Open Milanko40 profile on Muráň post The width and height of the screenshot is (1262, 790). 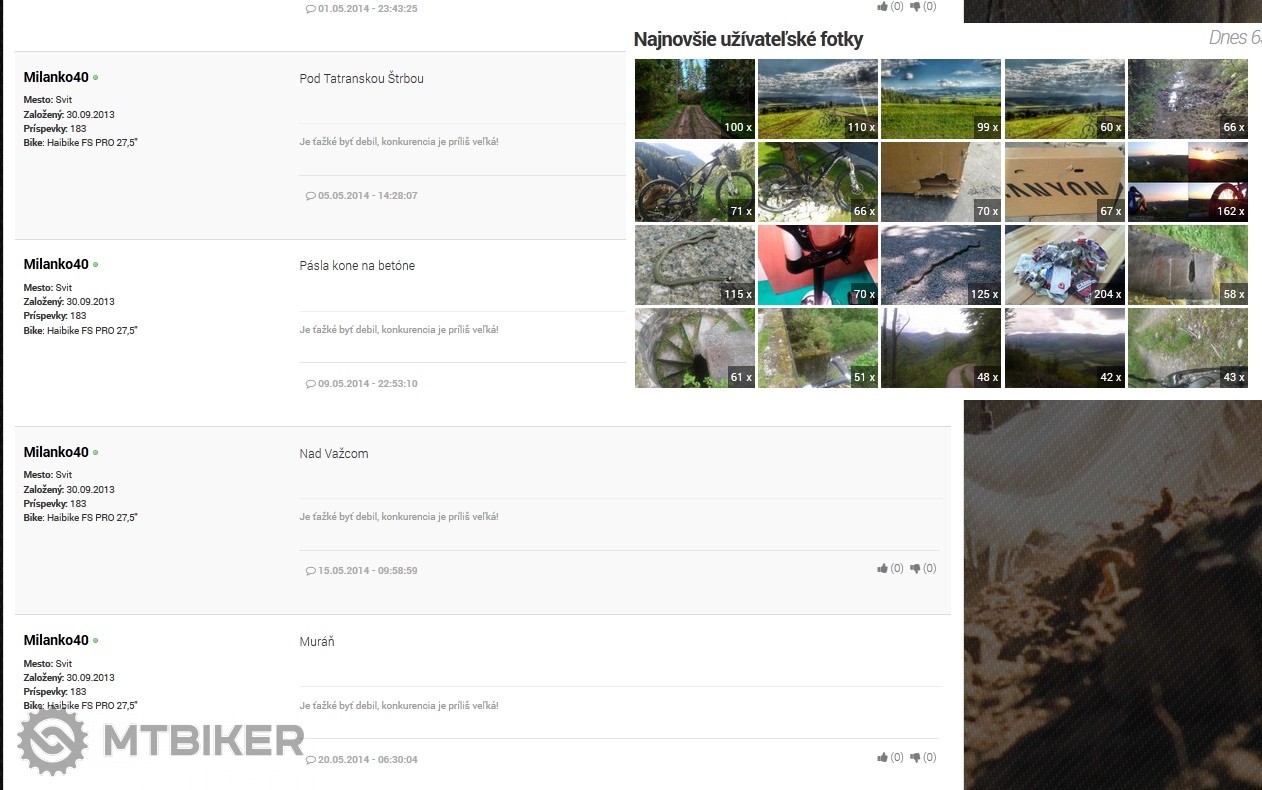pos(56,640)
